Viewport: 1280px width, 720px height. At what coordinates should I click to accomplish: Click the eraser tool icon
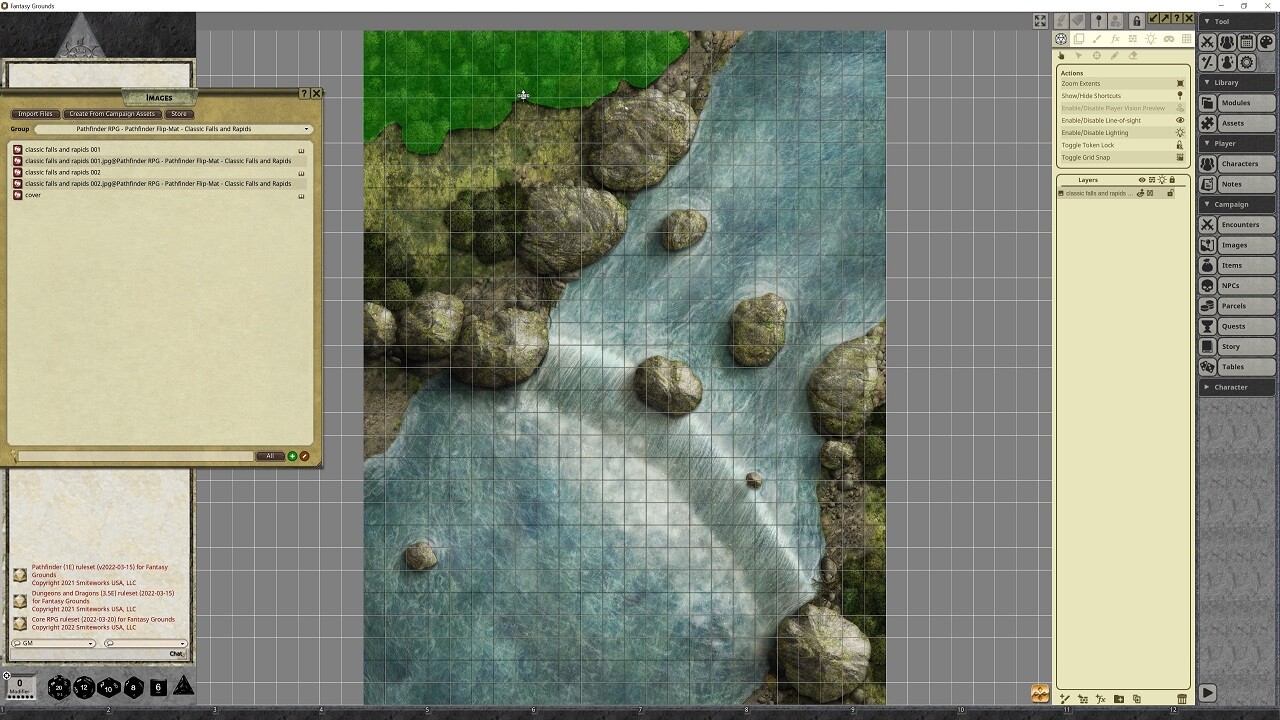click(1132, 56)
